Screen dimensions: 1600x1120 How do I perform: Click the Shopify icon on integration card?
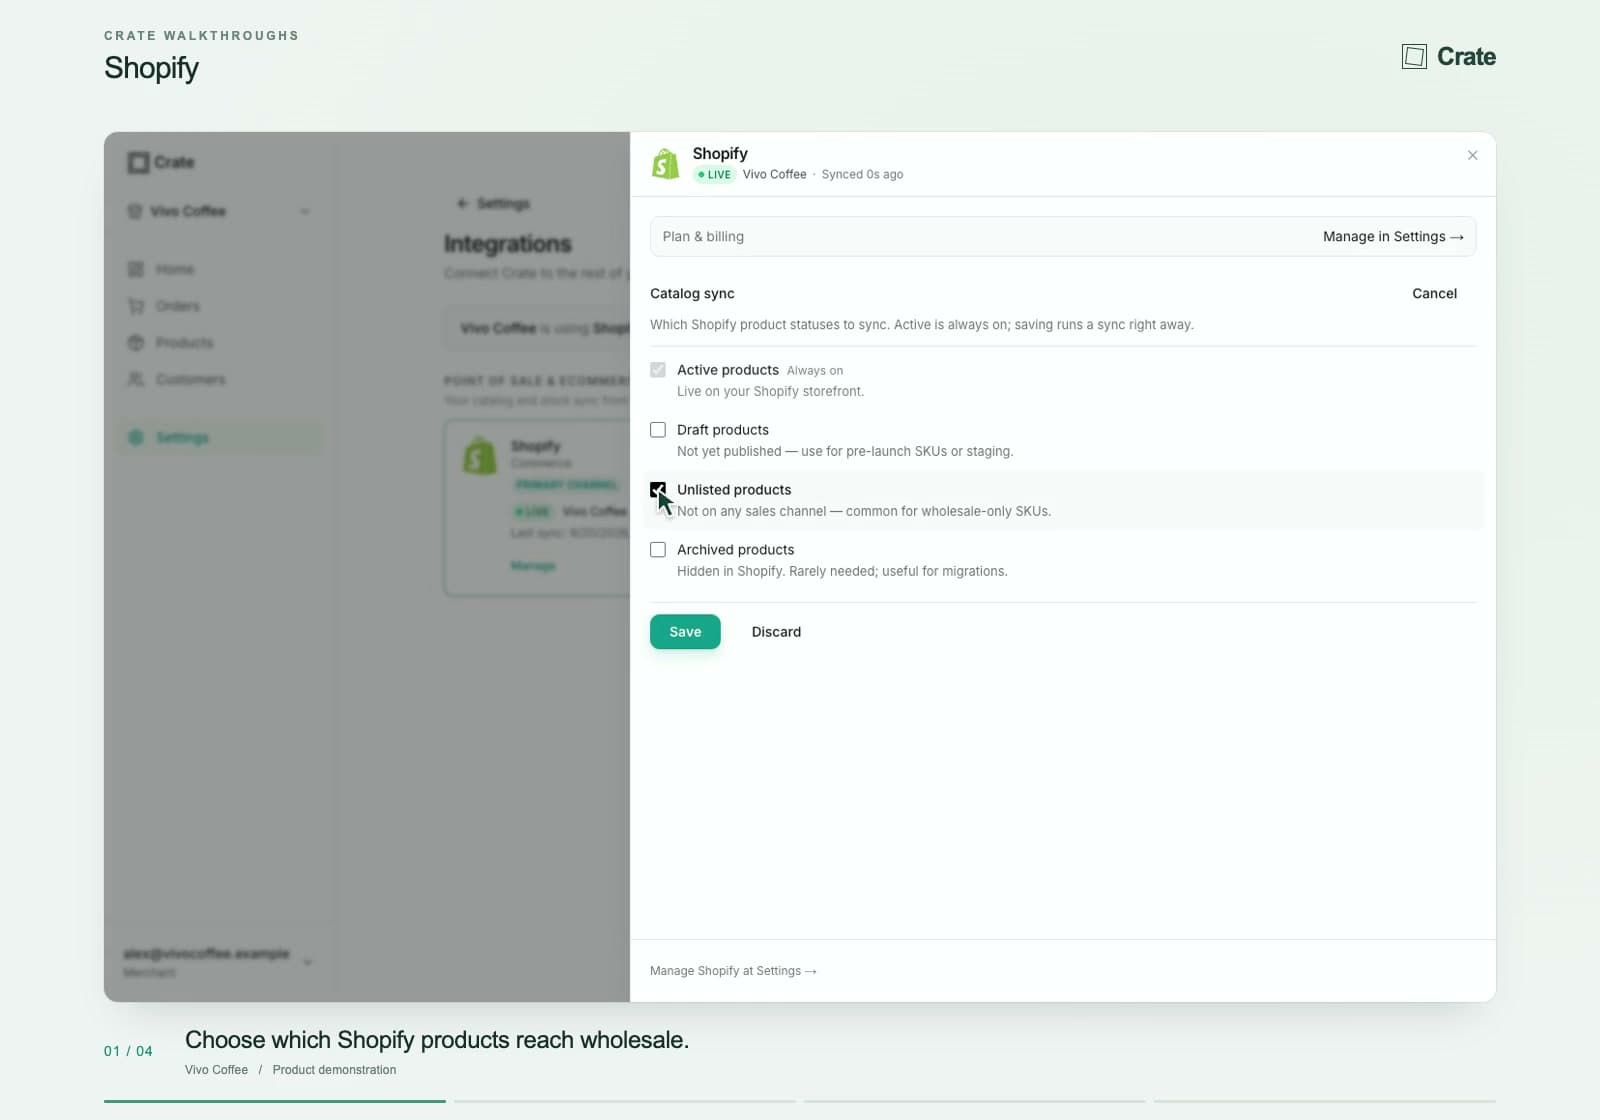coord(479,456)
